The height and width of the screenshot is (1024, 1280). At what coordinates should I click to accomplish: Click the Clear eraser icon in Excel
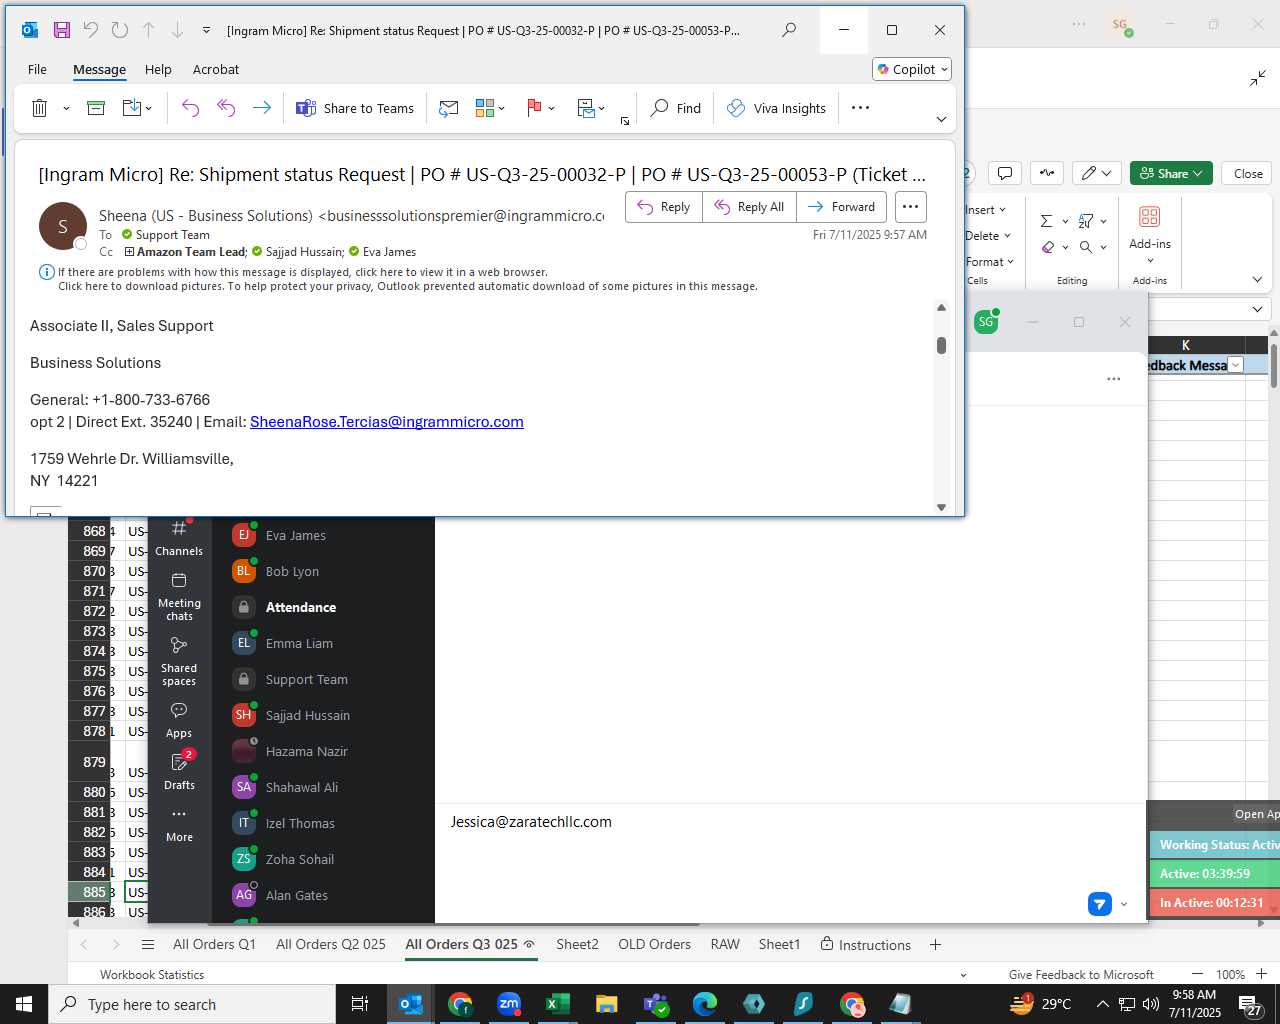coord(1047,247)
